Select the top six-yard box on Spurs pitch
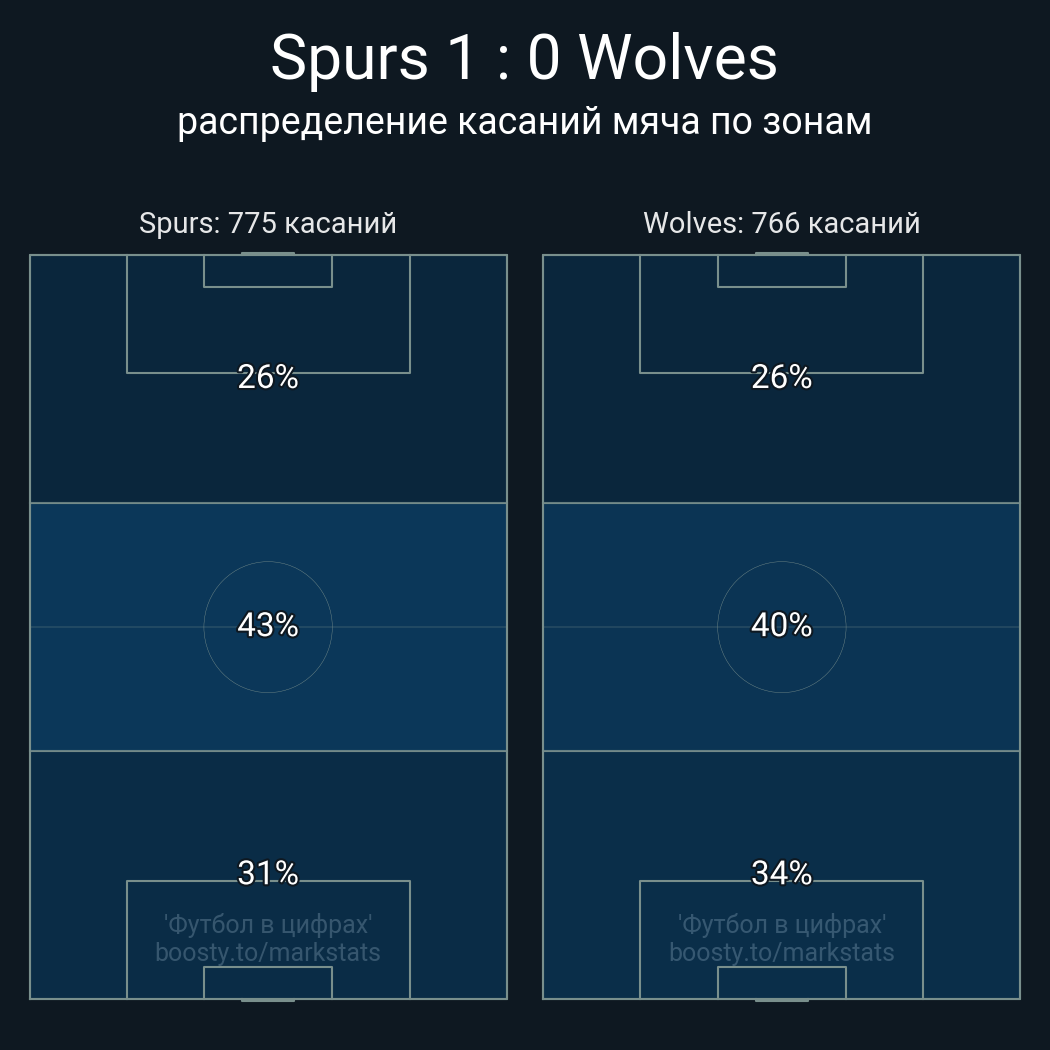This screenshot has height=1050, width=1050. (268, 271)
